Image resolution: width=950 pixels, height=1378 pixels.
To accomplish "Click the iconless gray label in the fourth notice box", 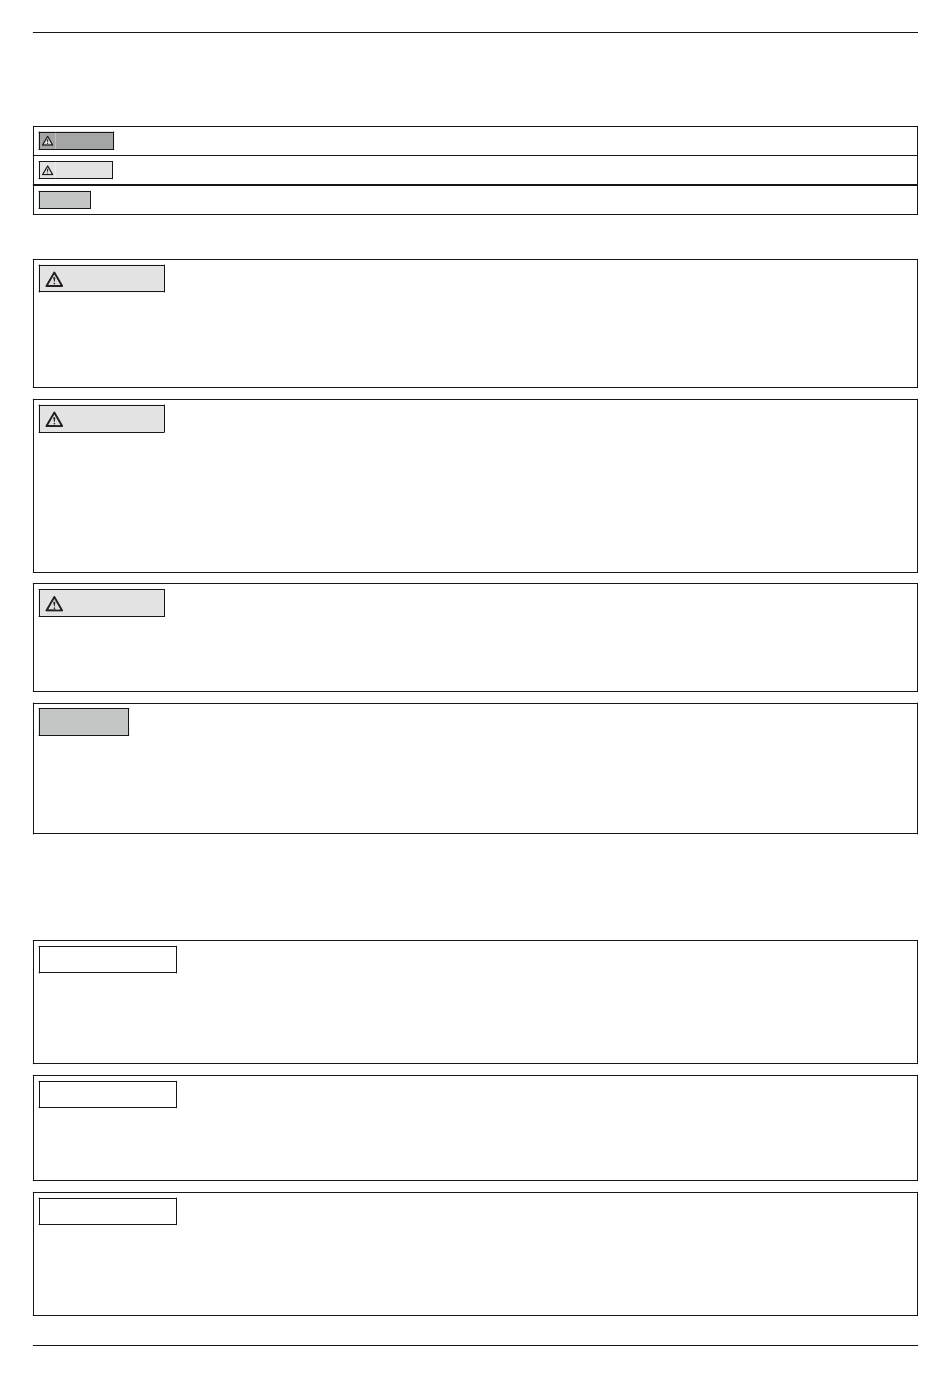I will click(x=84, y=722).
